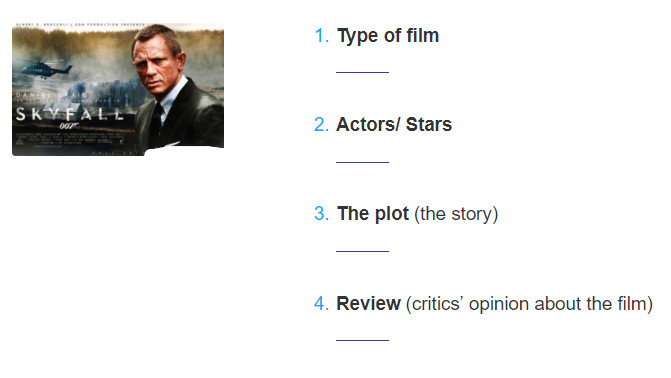Select the bold "Review" heading
Screen dimensions: 671x378
[x=368, y=304]
